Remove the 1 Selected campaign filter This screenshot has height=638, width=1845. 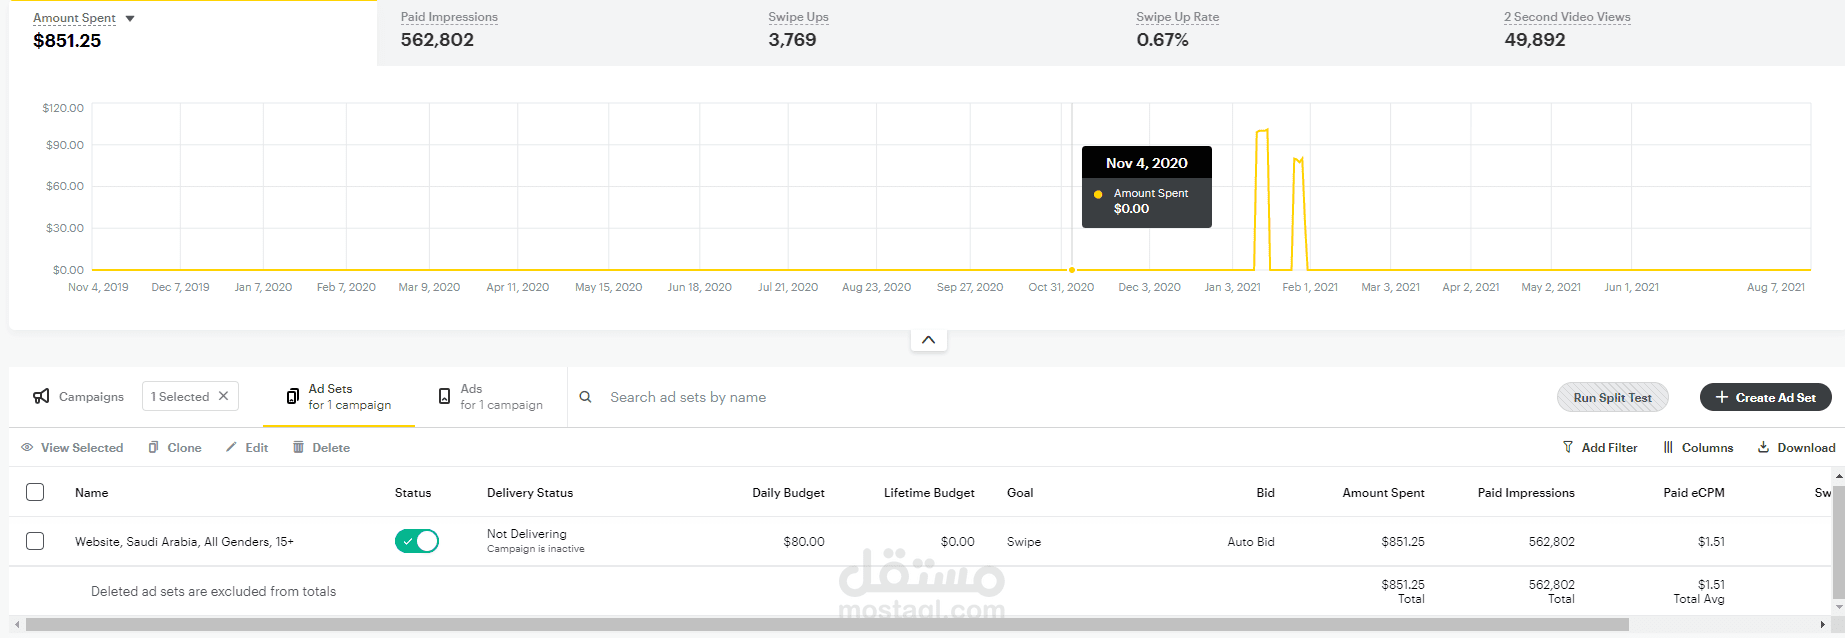pos(223,396)
